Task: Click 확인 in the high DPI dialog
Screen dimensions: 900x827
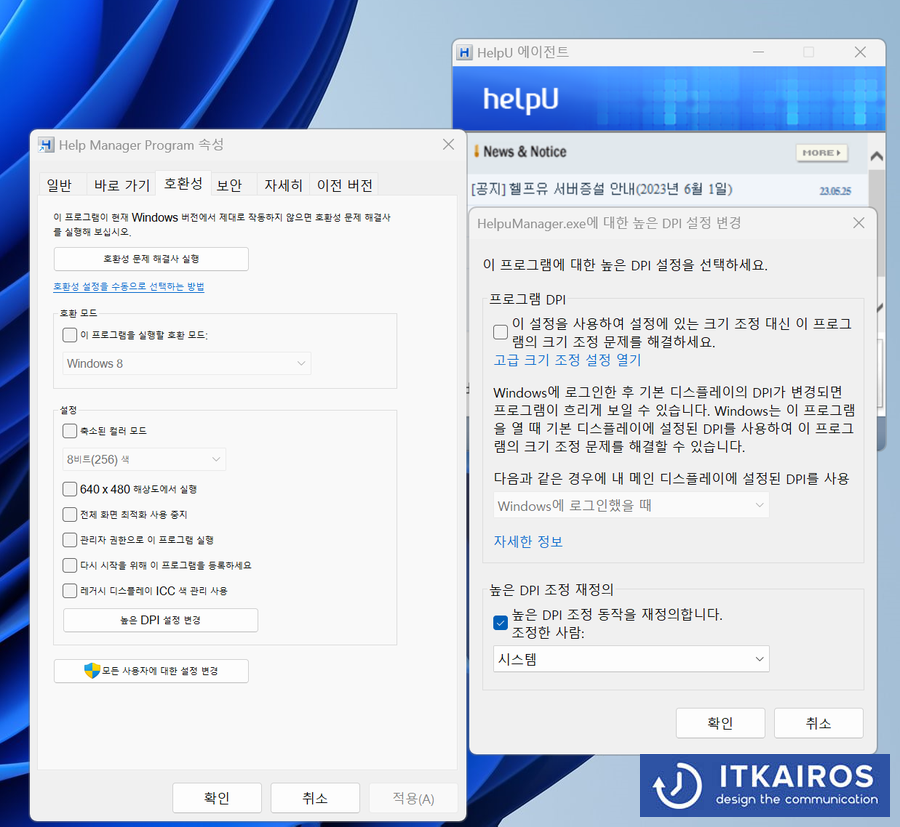Action: (x=720, y=723)
